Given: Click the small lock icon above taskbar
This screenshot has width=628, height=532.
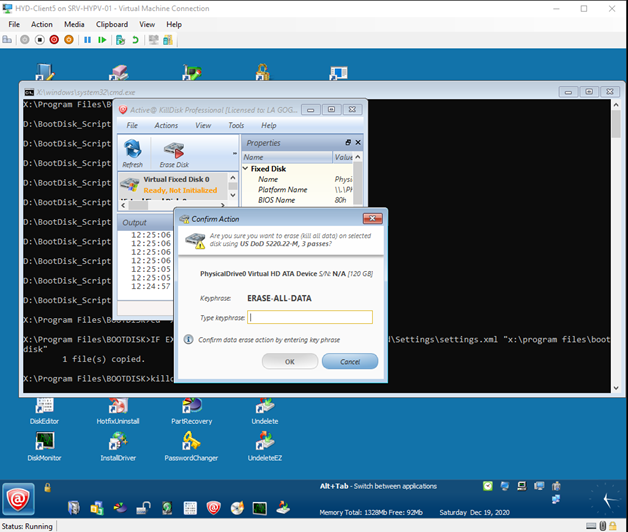Looking at the screenshot, I should pos(48,488).
